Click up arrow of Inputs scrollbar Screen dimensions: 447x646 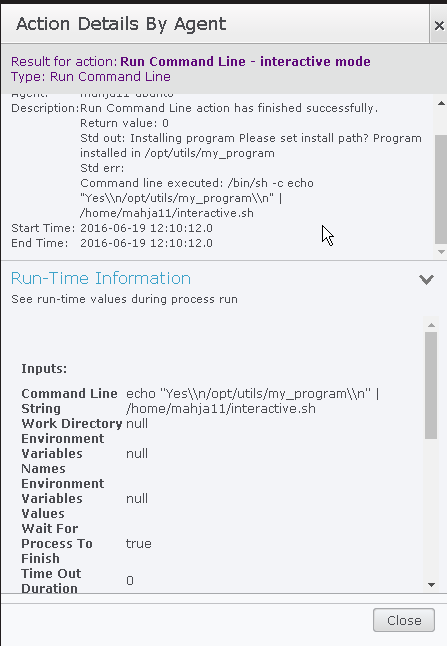(x=431, y=325)
